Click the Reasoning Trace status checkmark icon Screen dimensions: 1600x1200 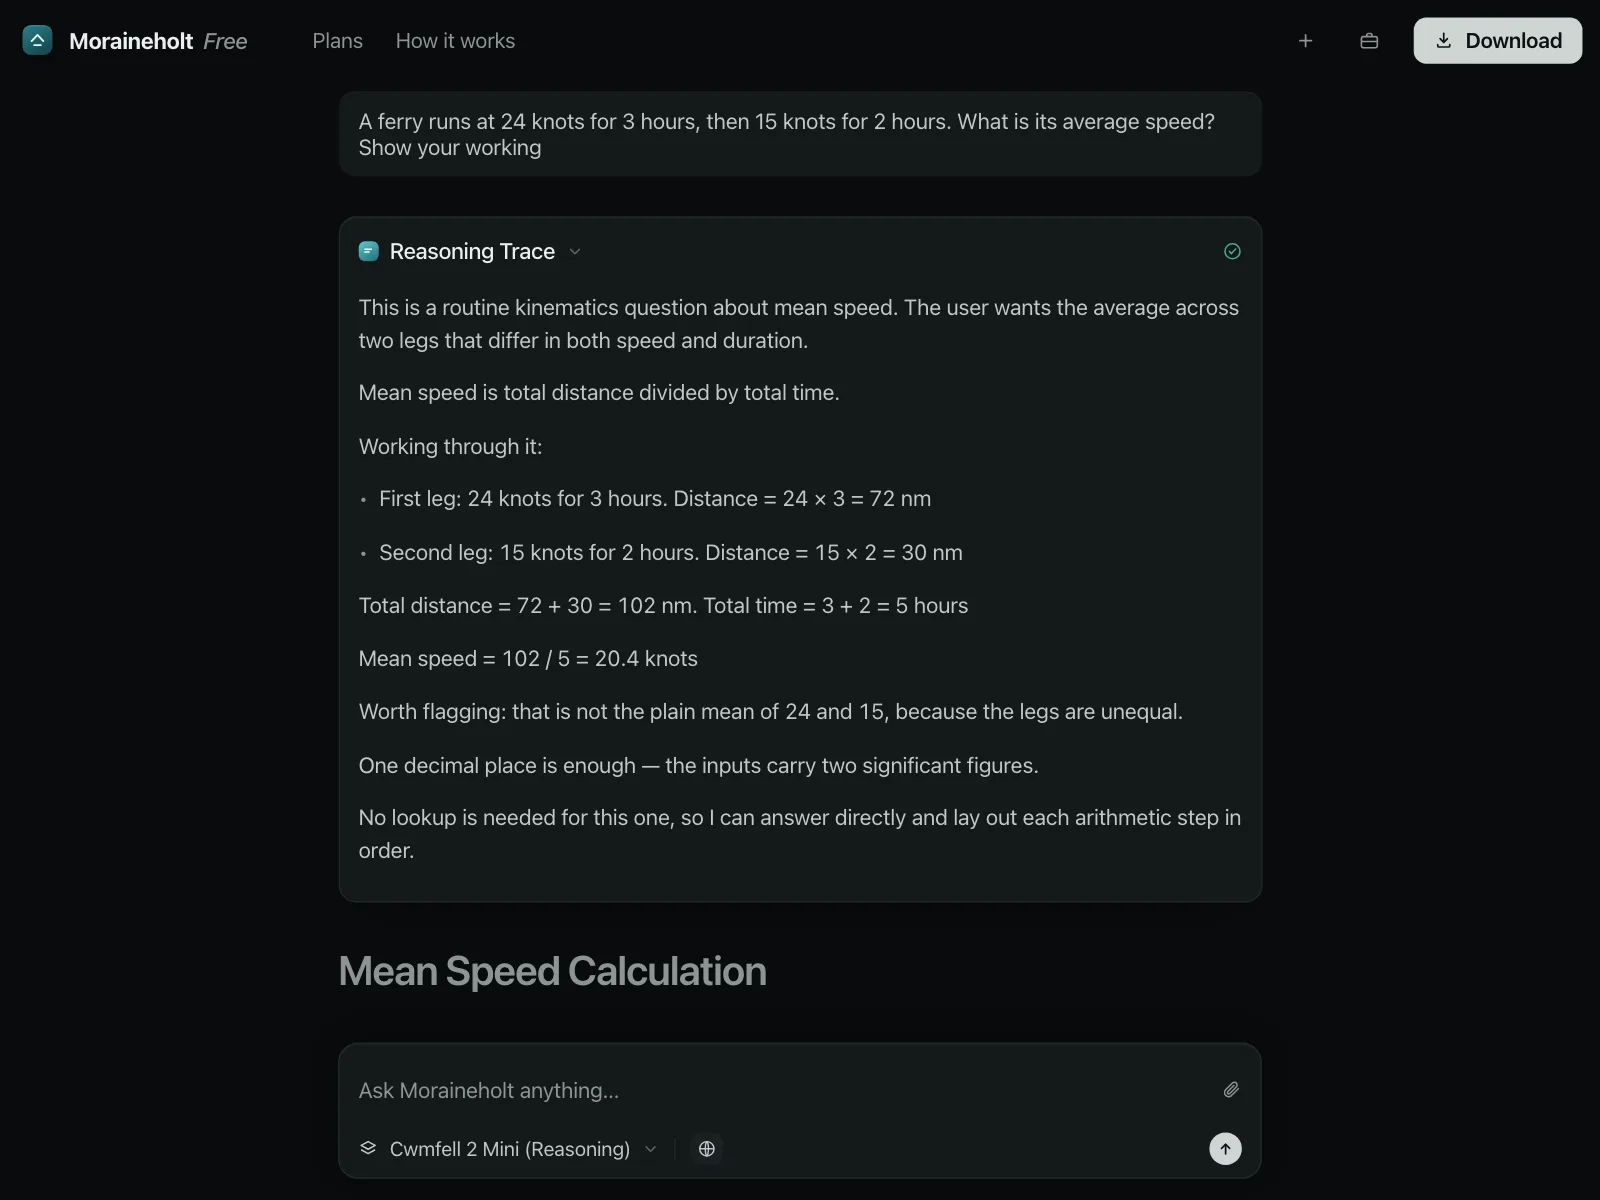[x=1232, y=251]
